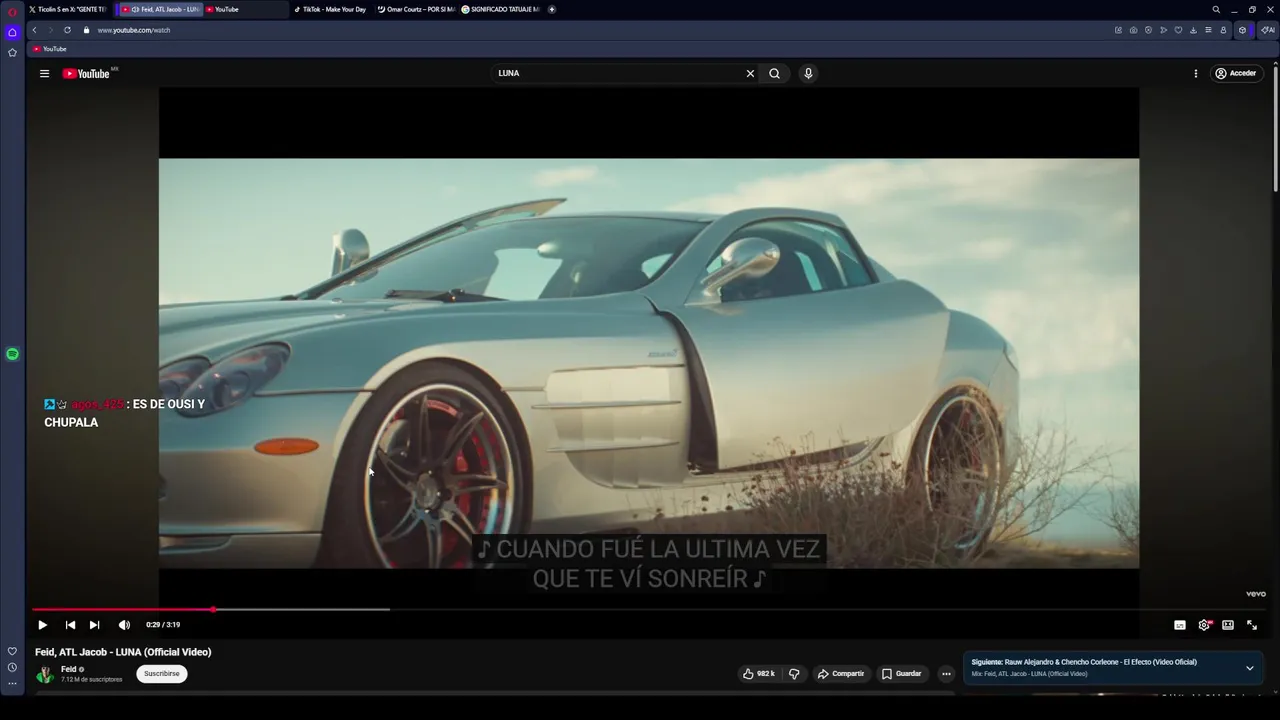This screenshot has height=720, width=1280.
Task: Click the search magnifier button
Action: (x=774, y=73)
